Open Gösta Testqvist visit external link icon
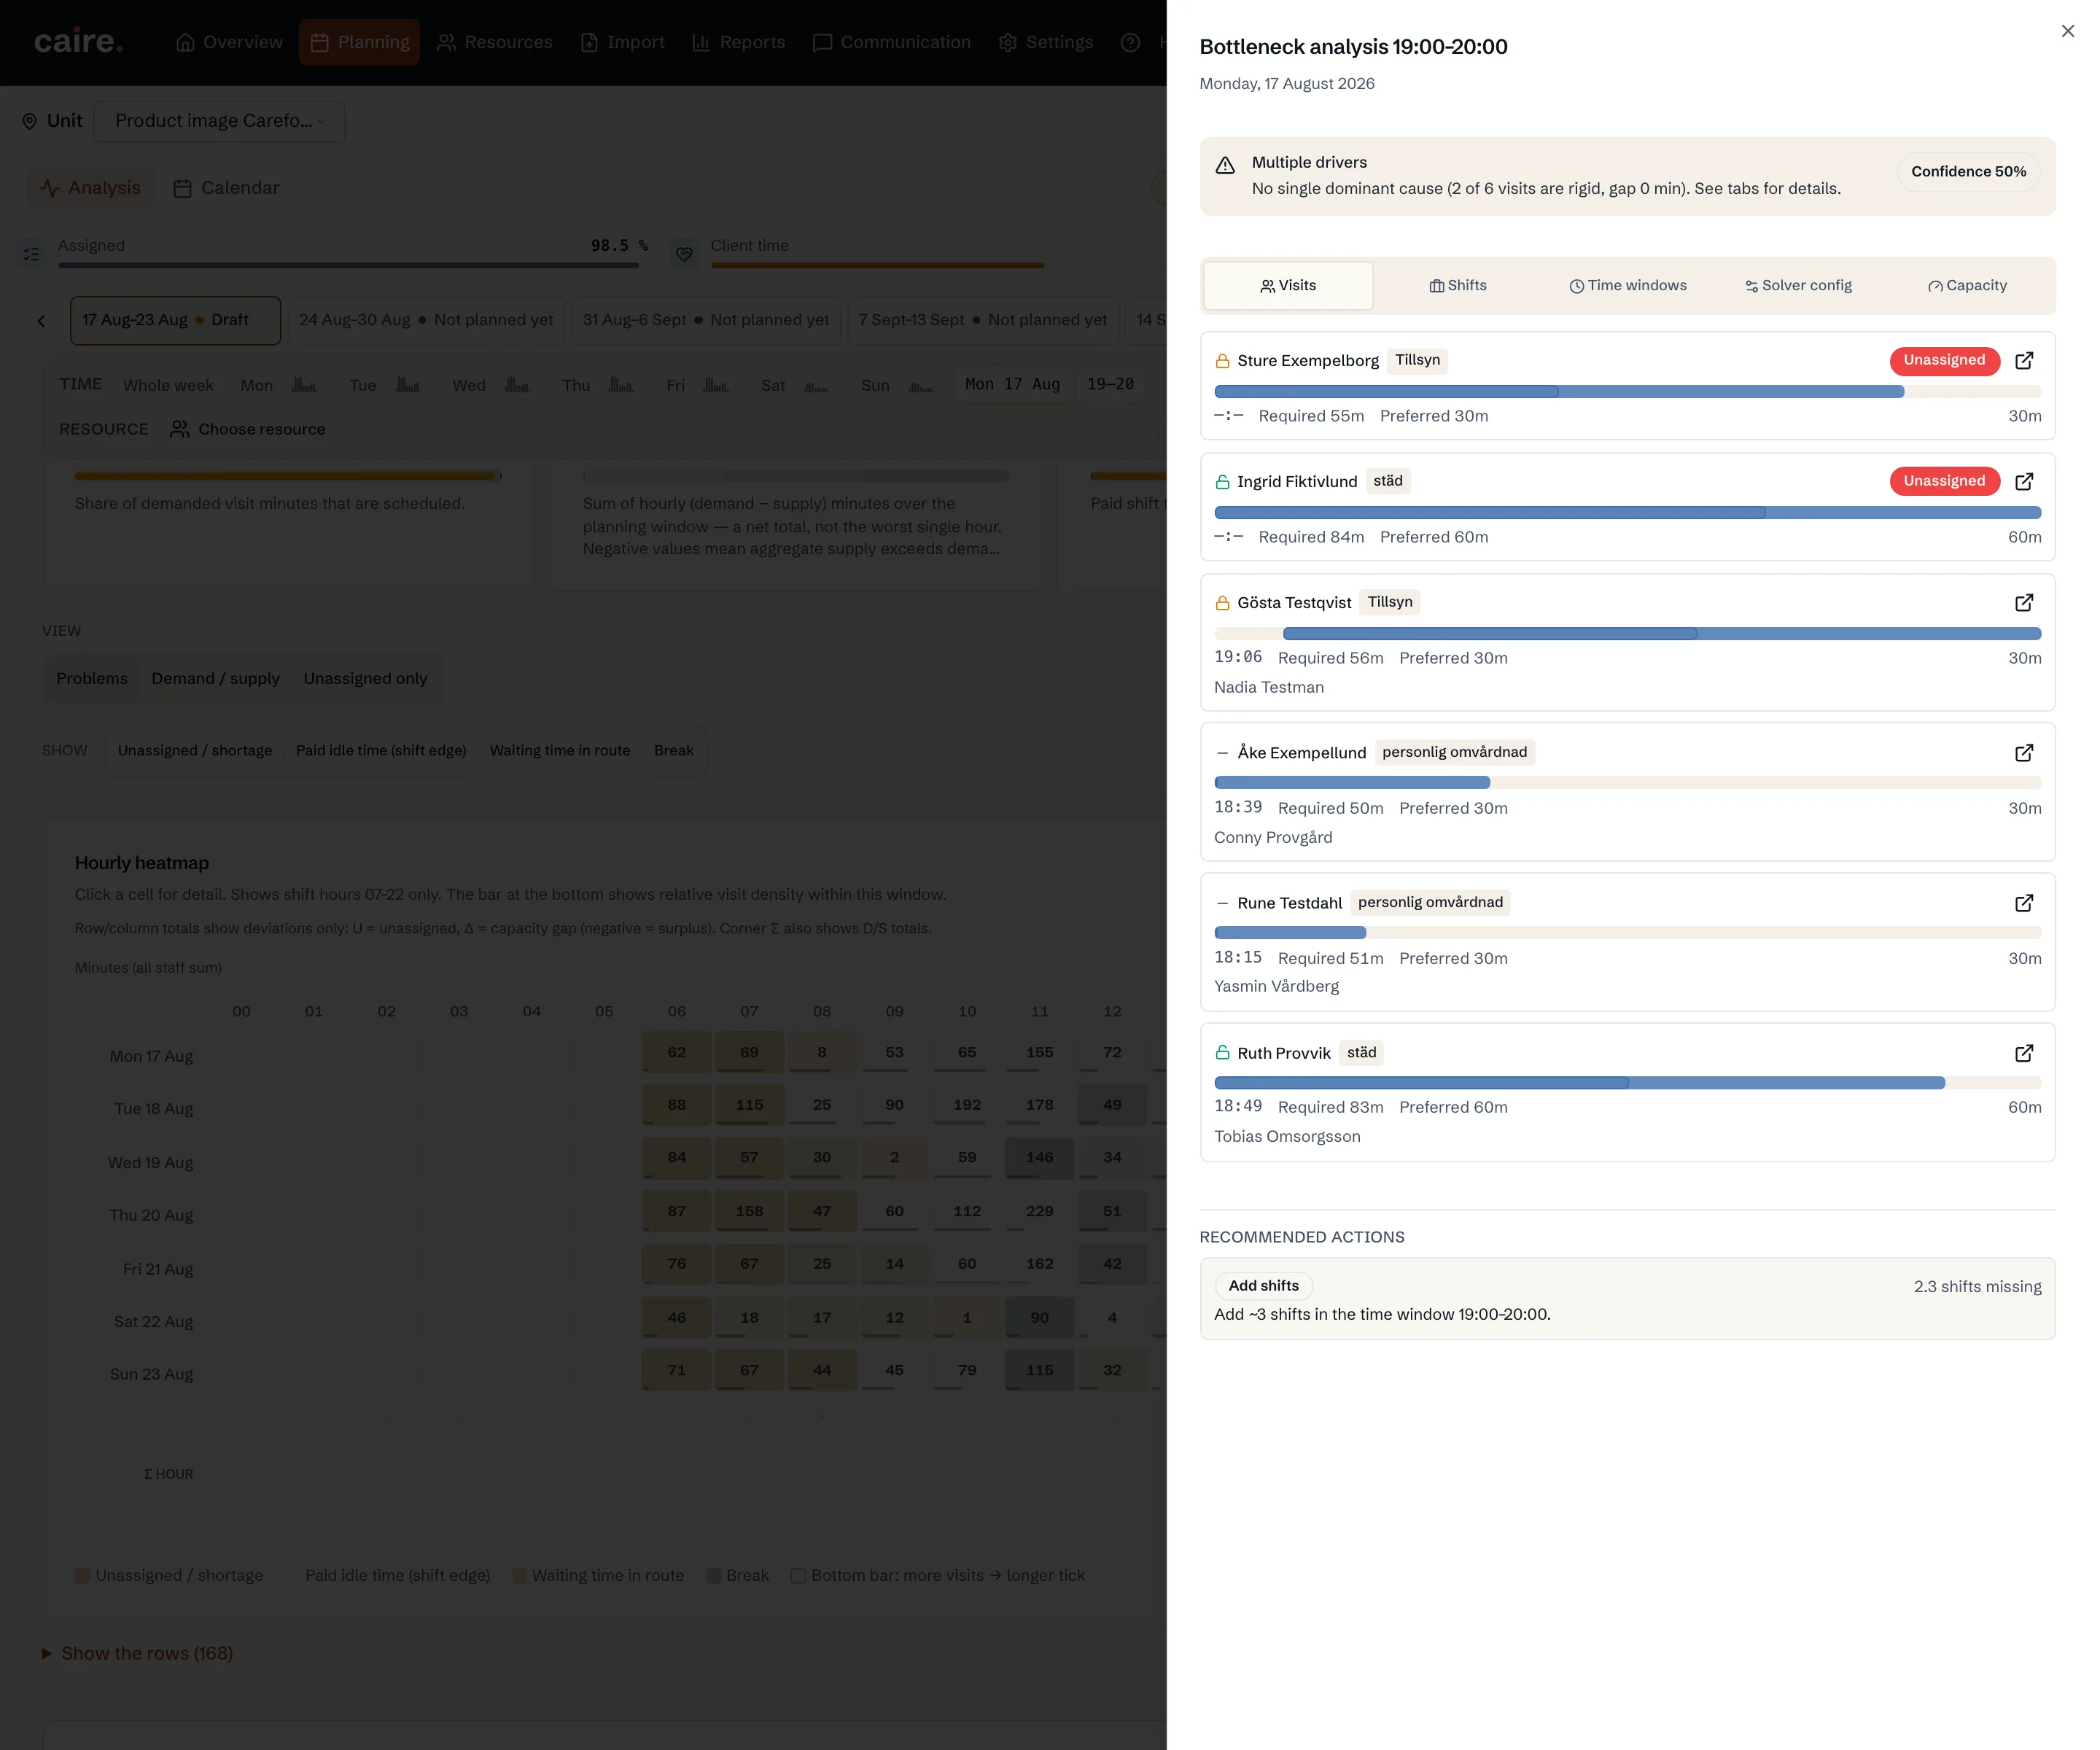 (x=2024, y=602)
